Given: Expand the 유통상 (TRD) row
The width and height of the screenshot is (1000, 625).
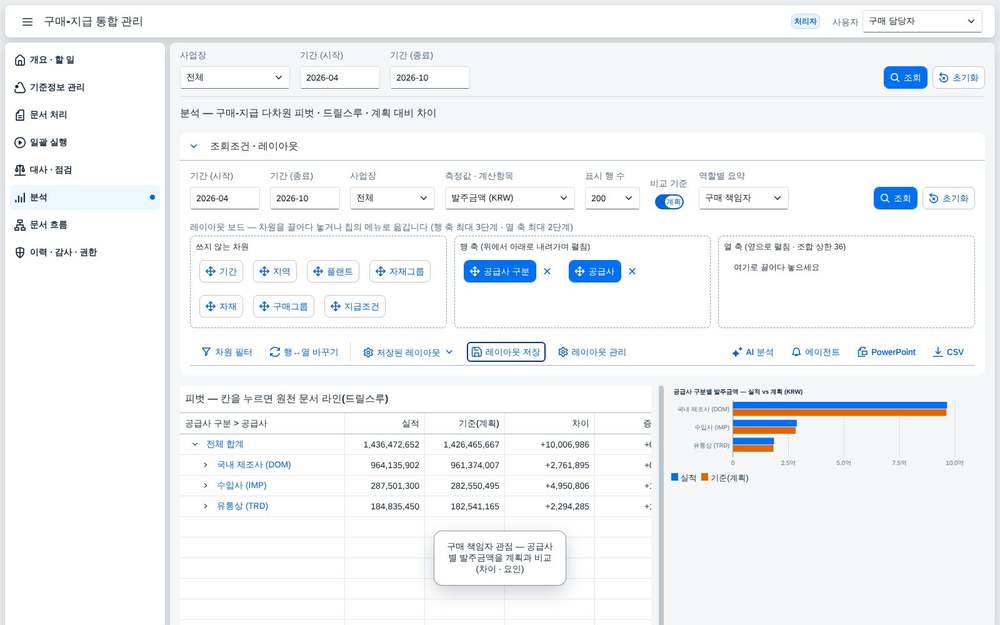Looking at the screenshot, I should tap(205, 506).
